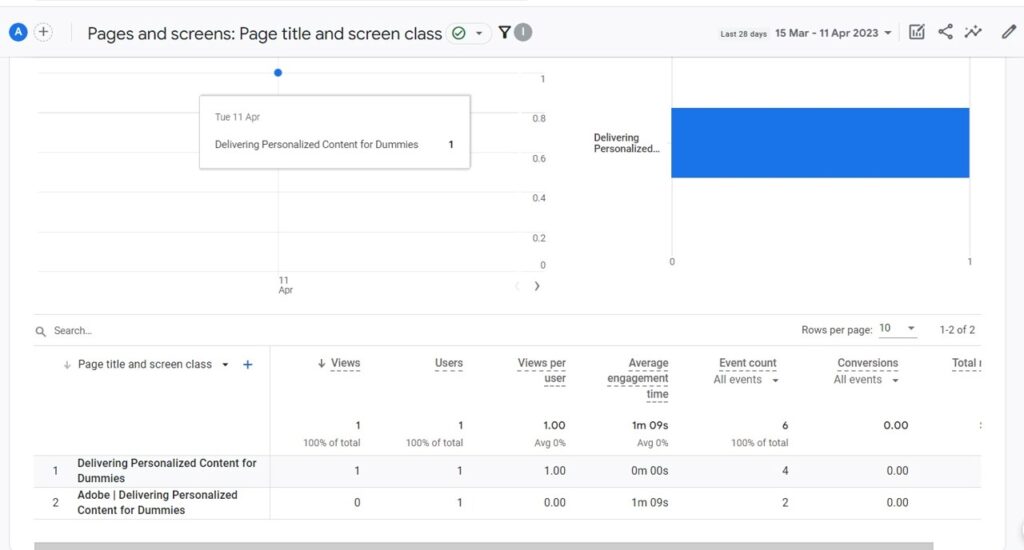Click the blue bar in bar chart
1024x550 pixels.
click(820, 143)
